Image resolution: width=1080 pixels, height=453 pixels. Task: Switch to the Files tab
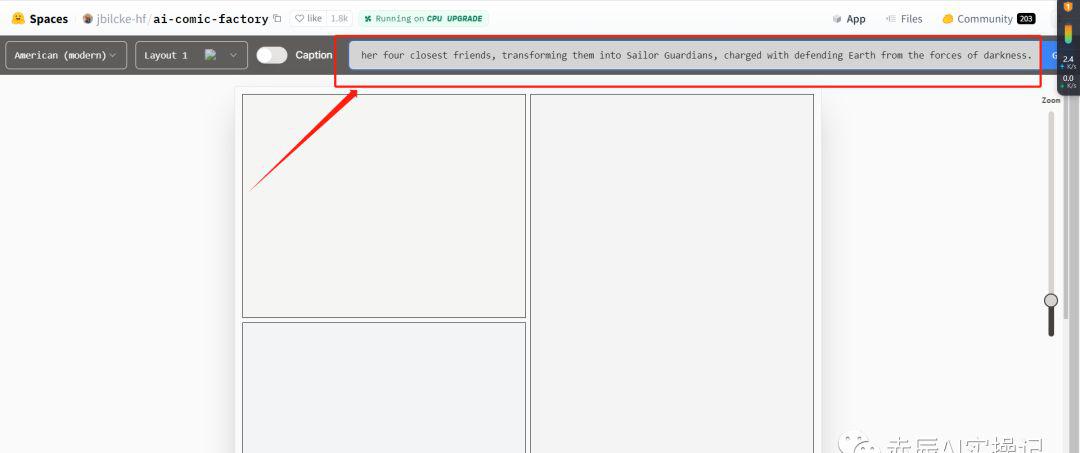point(904,19)
